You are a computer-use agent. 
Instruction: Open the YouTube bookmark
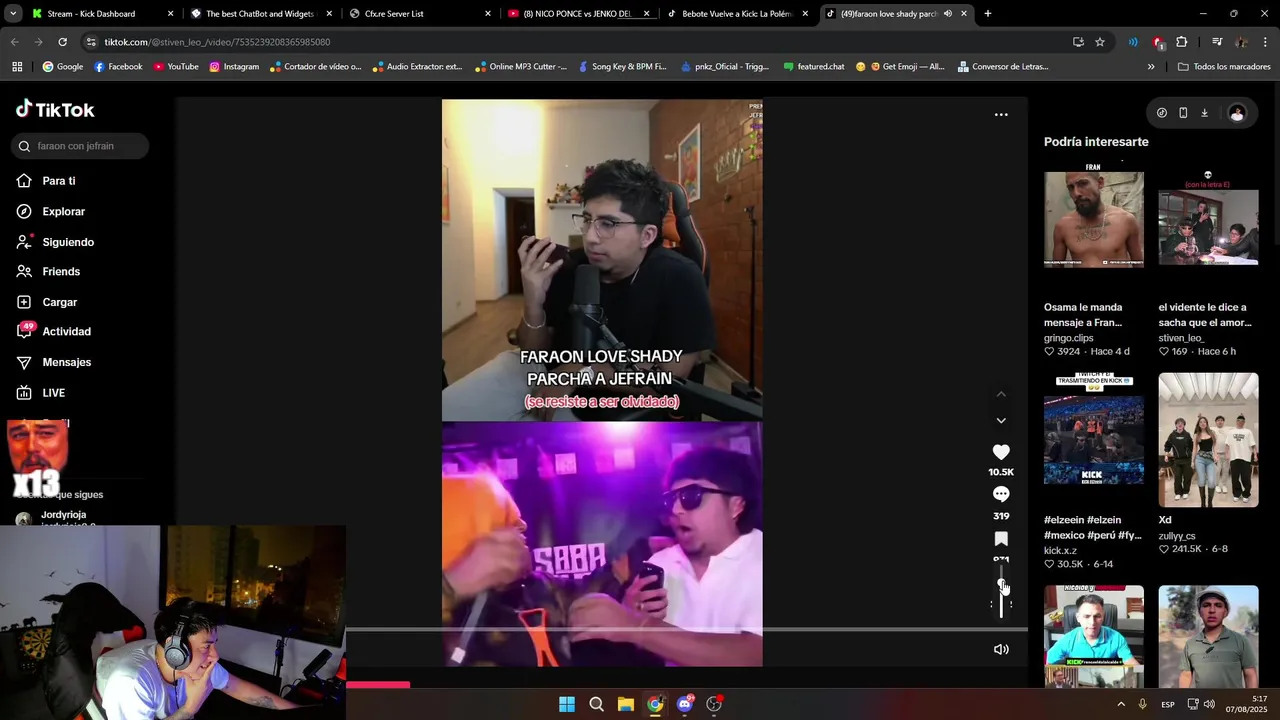click(176, 67)
